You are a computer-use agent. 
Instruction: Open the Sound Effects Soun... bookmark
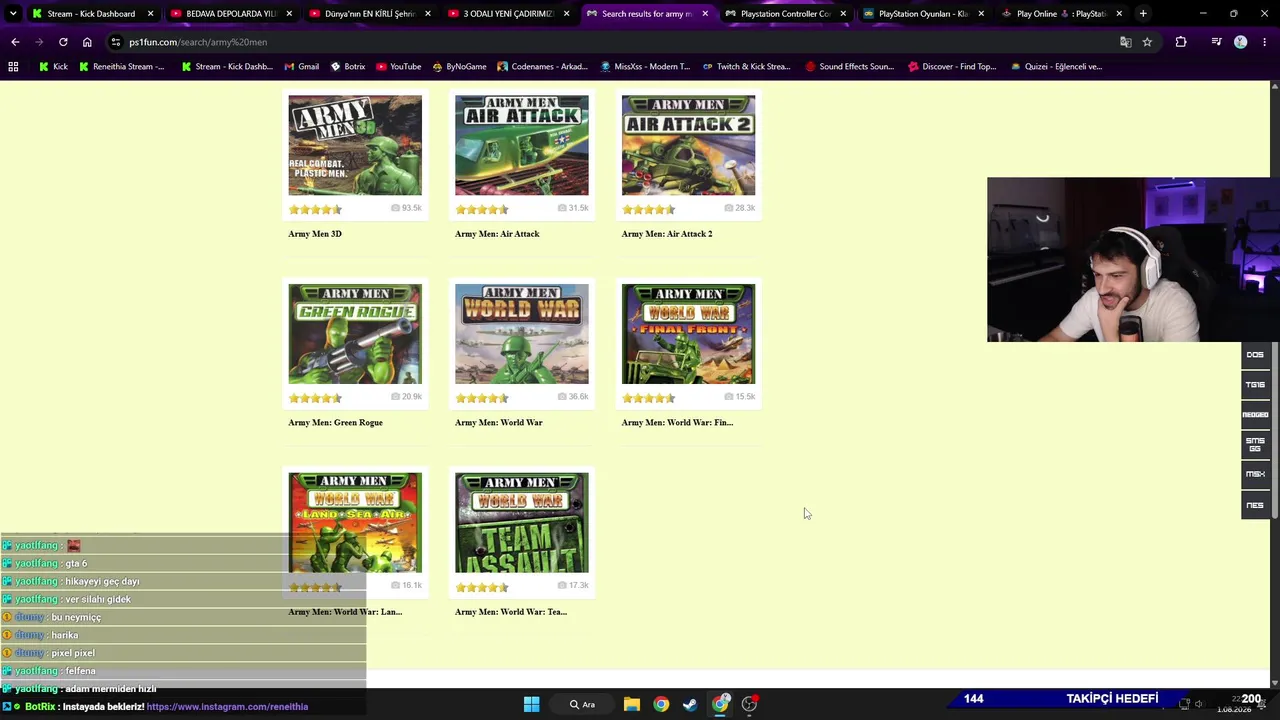849,67
